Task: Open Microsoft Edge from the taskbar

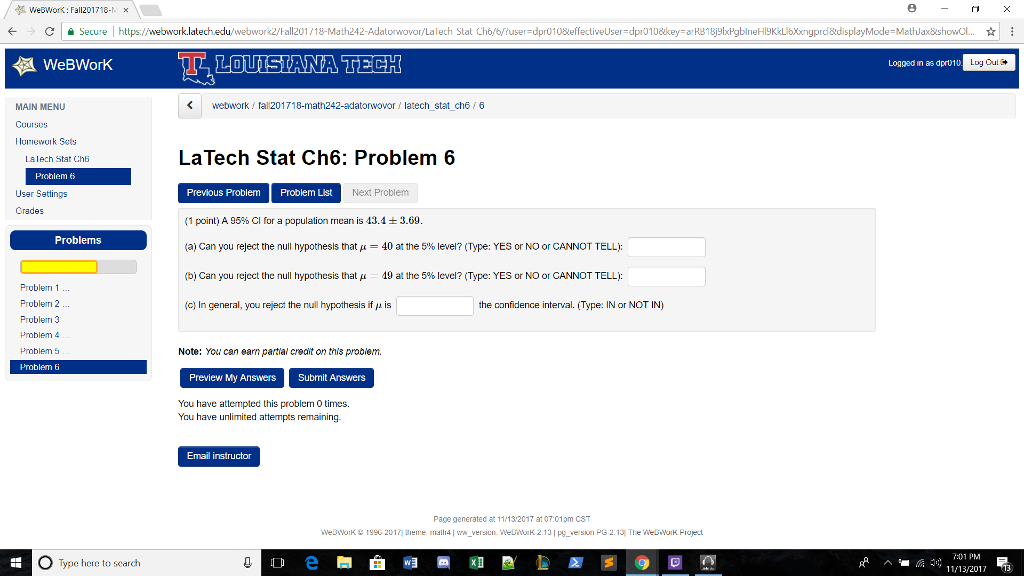Action: point(311,561)
